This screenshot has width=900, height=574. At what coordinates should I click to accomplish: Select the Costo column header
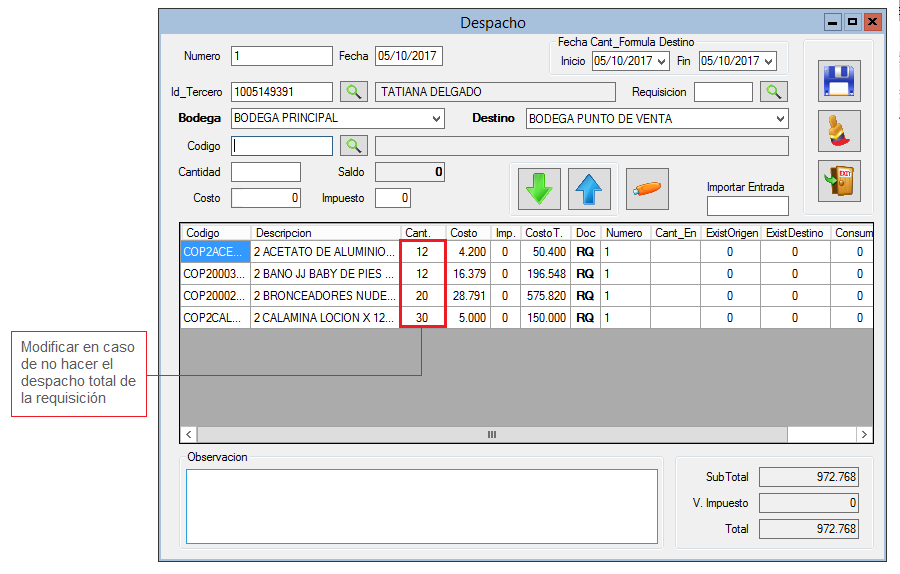468,233
